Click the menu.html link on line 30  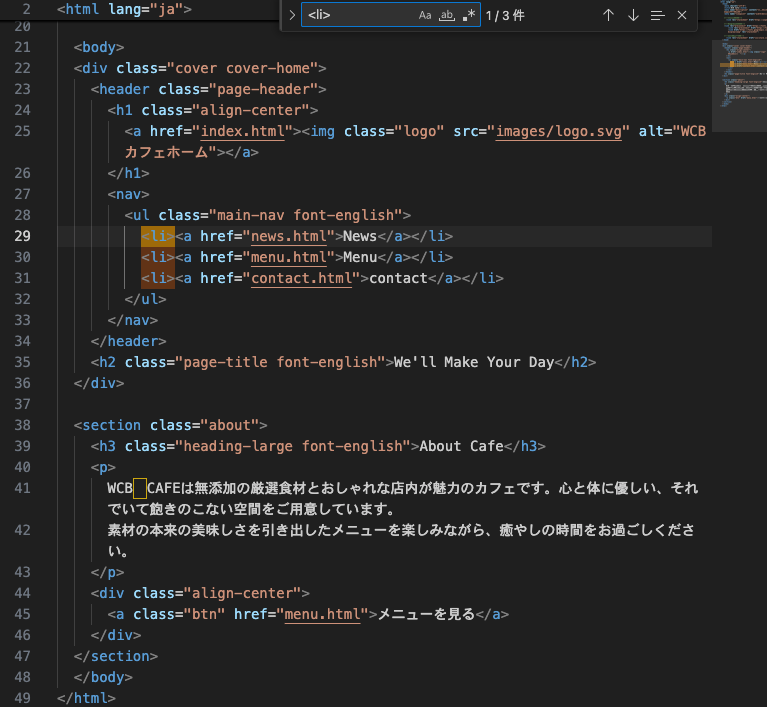pyautogui.click(x=290, y=257)
